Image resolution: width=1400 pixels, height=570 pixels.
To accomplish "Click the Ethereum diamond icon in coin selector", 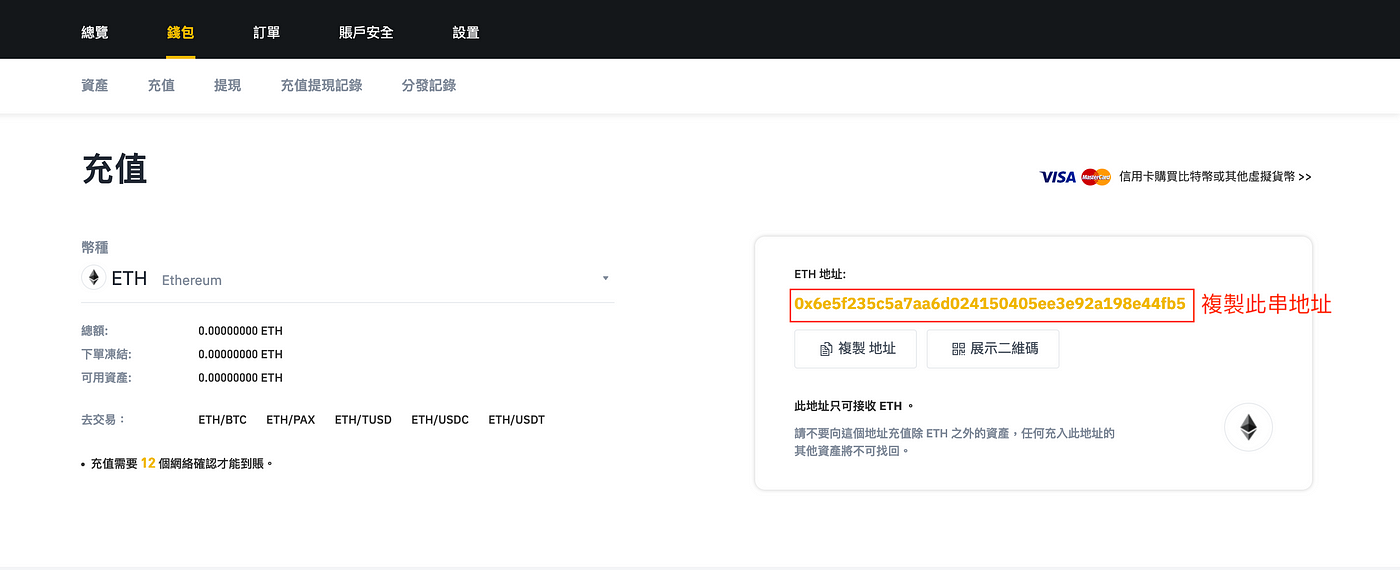I will pyautogui.click(x=93, y=278).
